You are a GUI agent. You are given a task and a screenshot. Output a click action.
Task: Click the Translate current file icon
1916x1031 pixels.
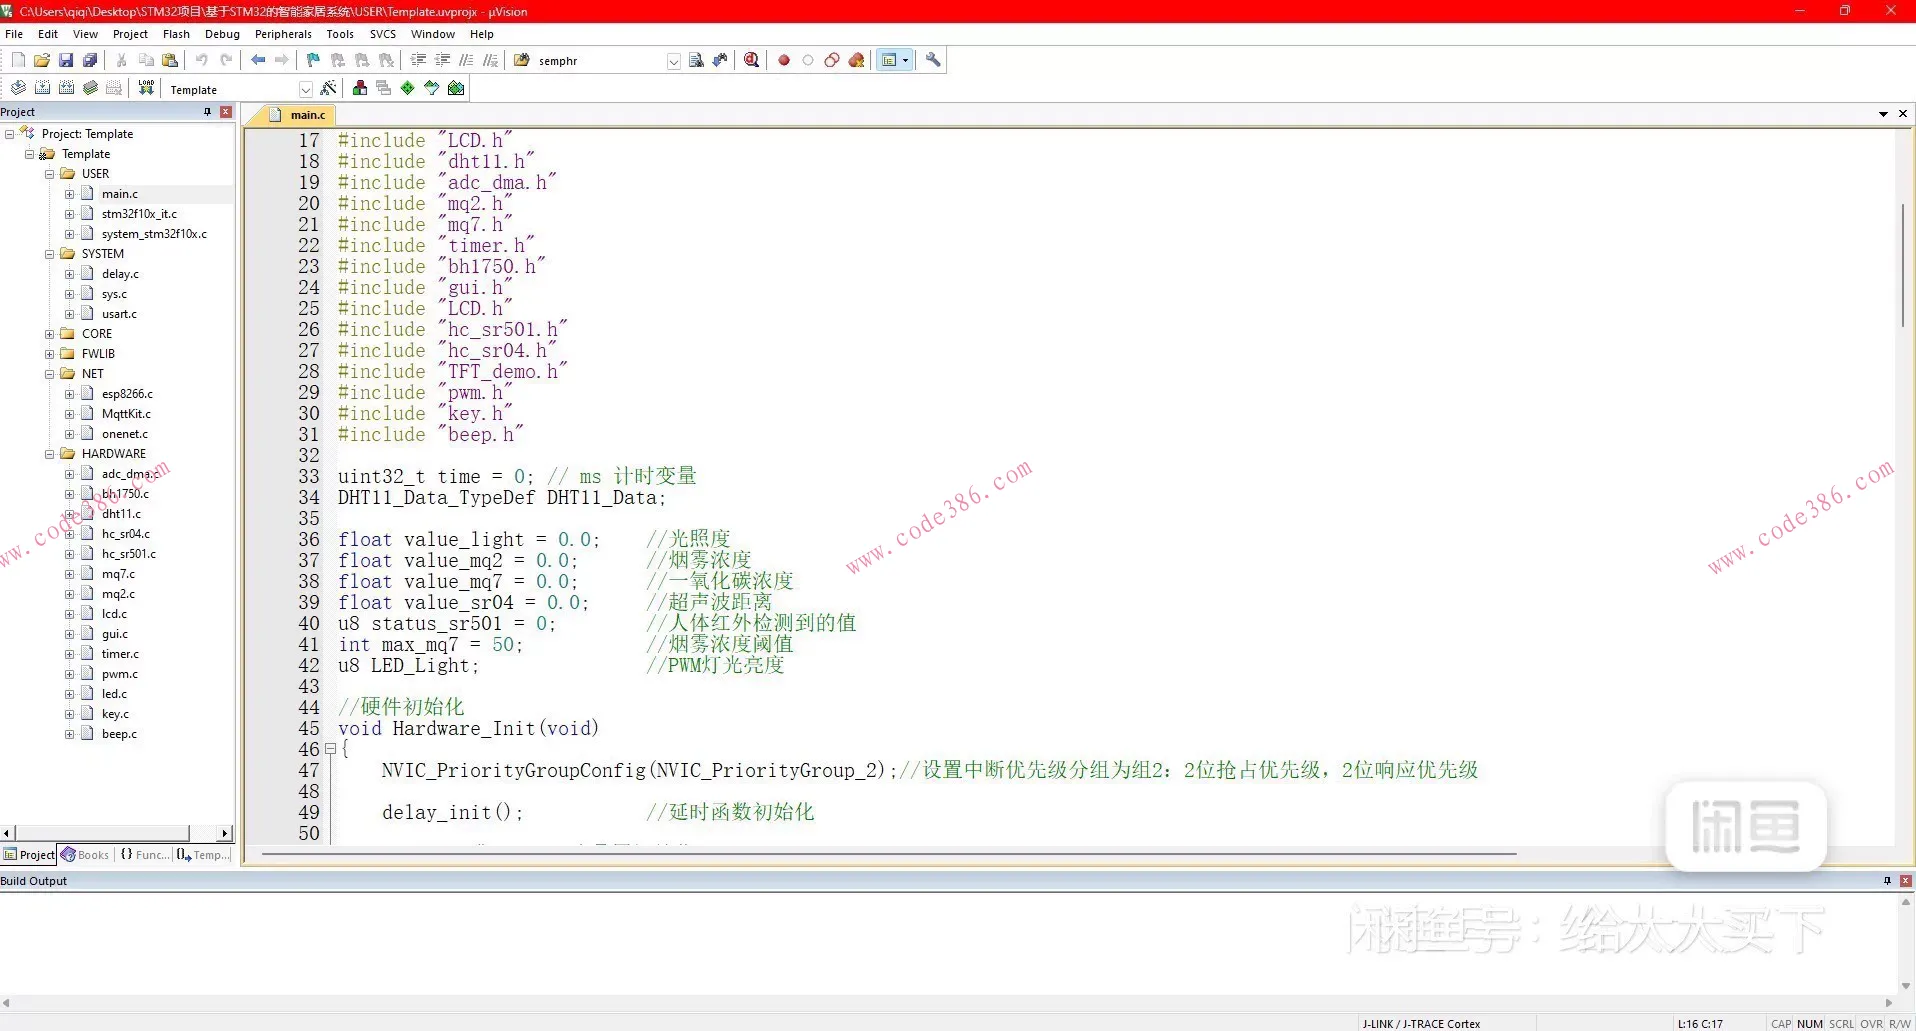(18, 88)
